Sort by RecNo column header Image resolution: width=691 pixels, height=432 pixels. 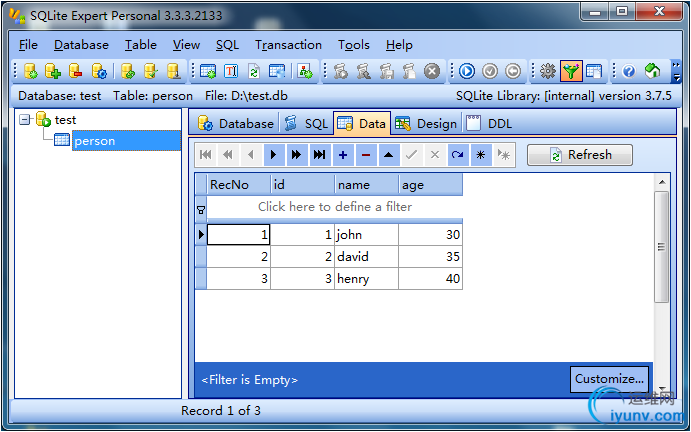point(238,185)
